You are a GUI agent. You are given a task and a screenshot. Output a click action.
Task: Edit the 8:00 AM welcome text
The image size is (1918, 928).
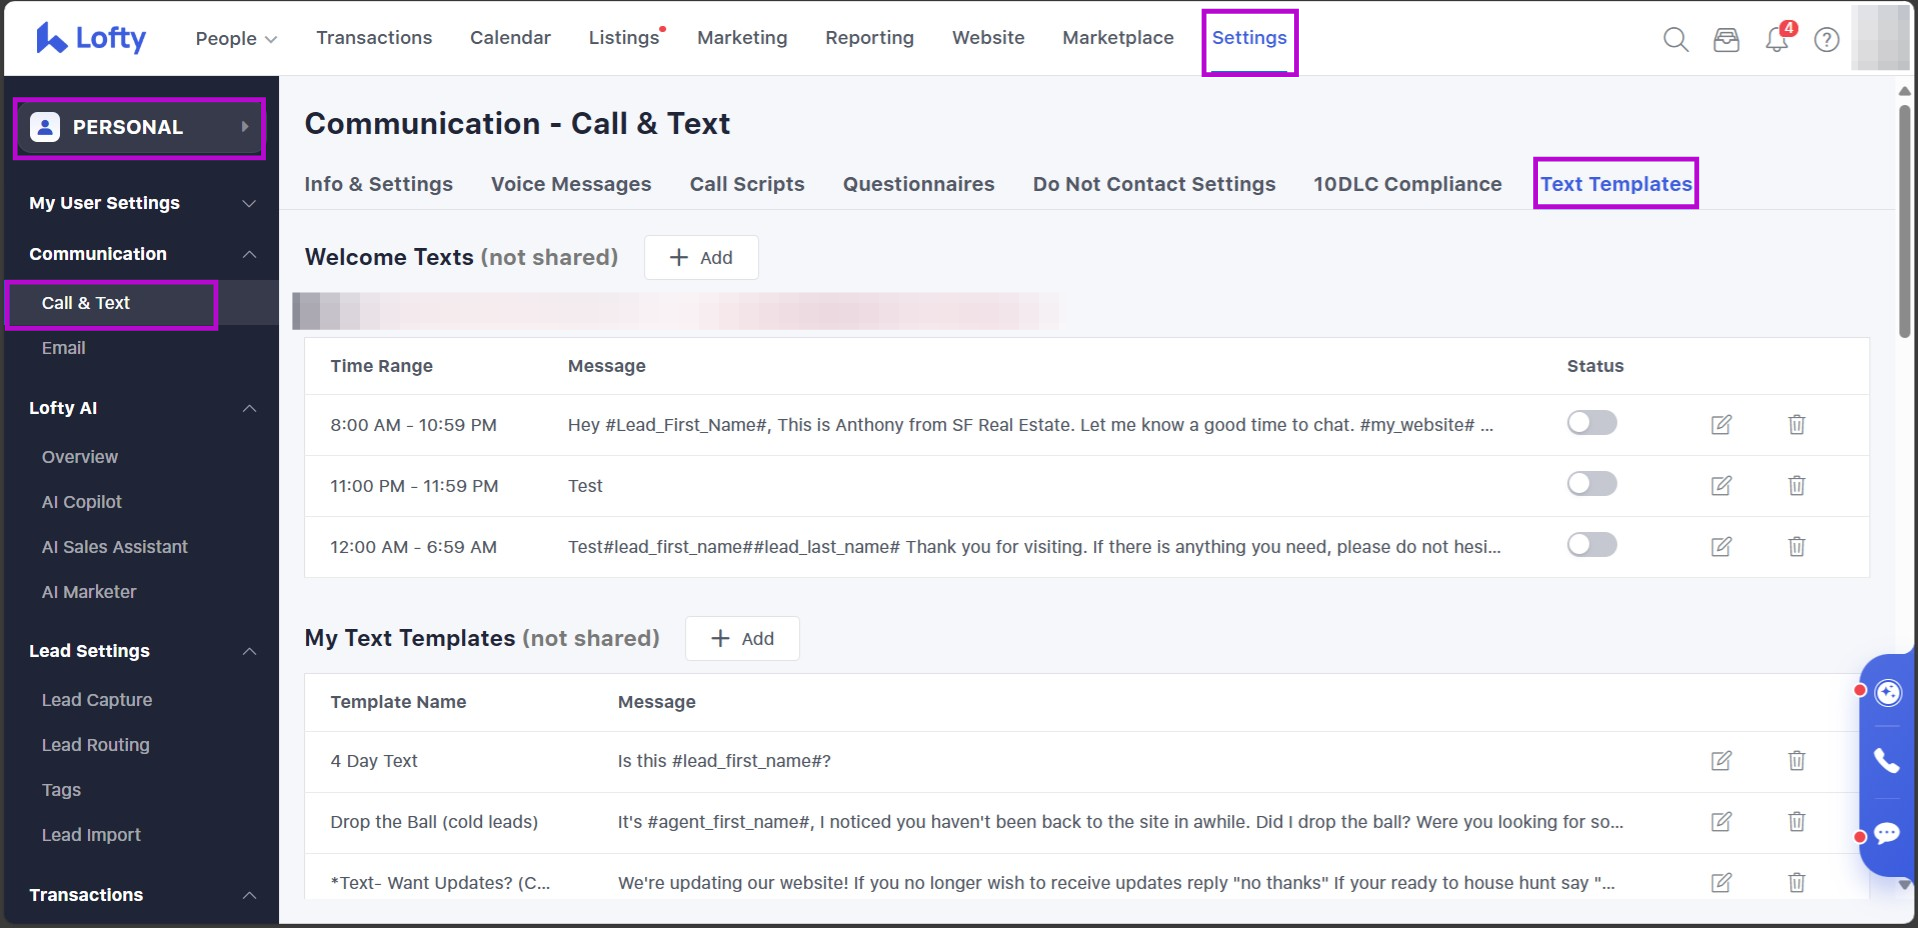click(x=1720, y=425)
